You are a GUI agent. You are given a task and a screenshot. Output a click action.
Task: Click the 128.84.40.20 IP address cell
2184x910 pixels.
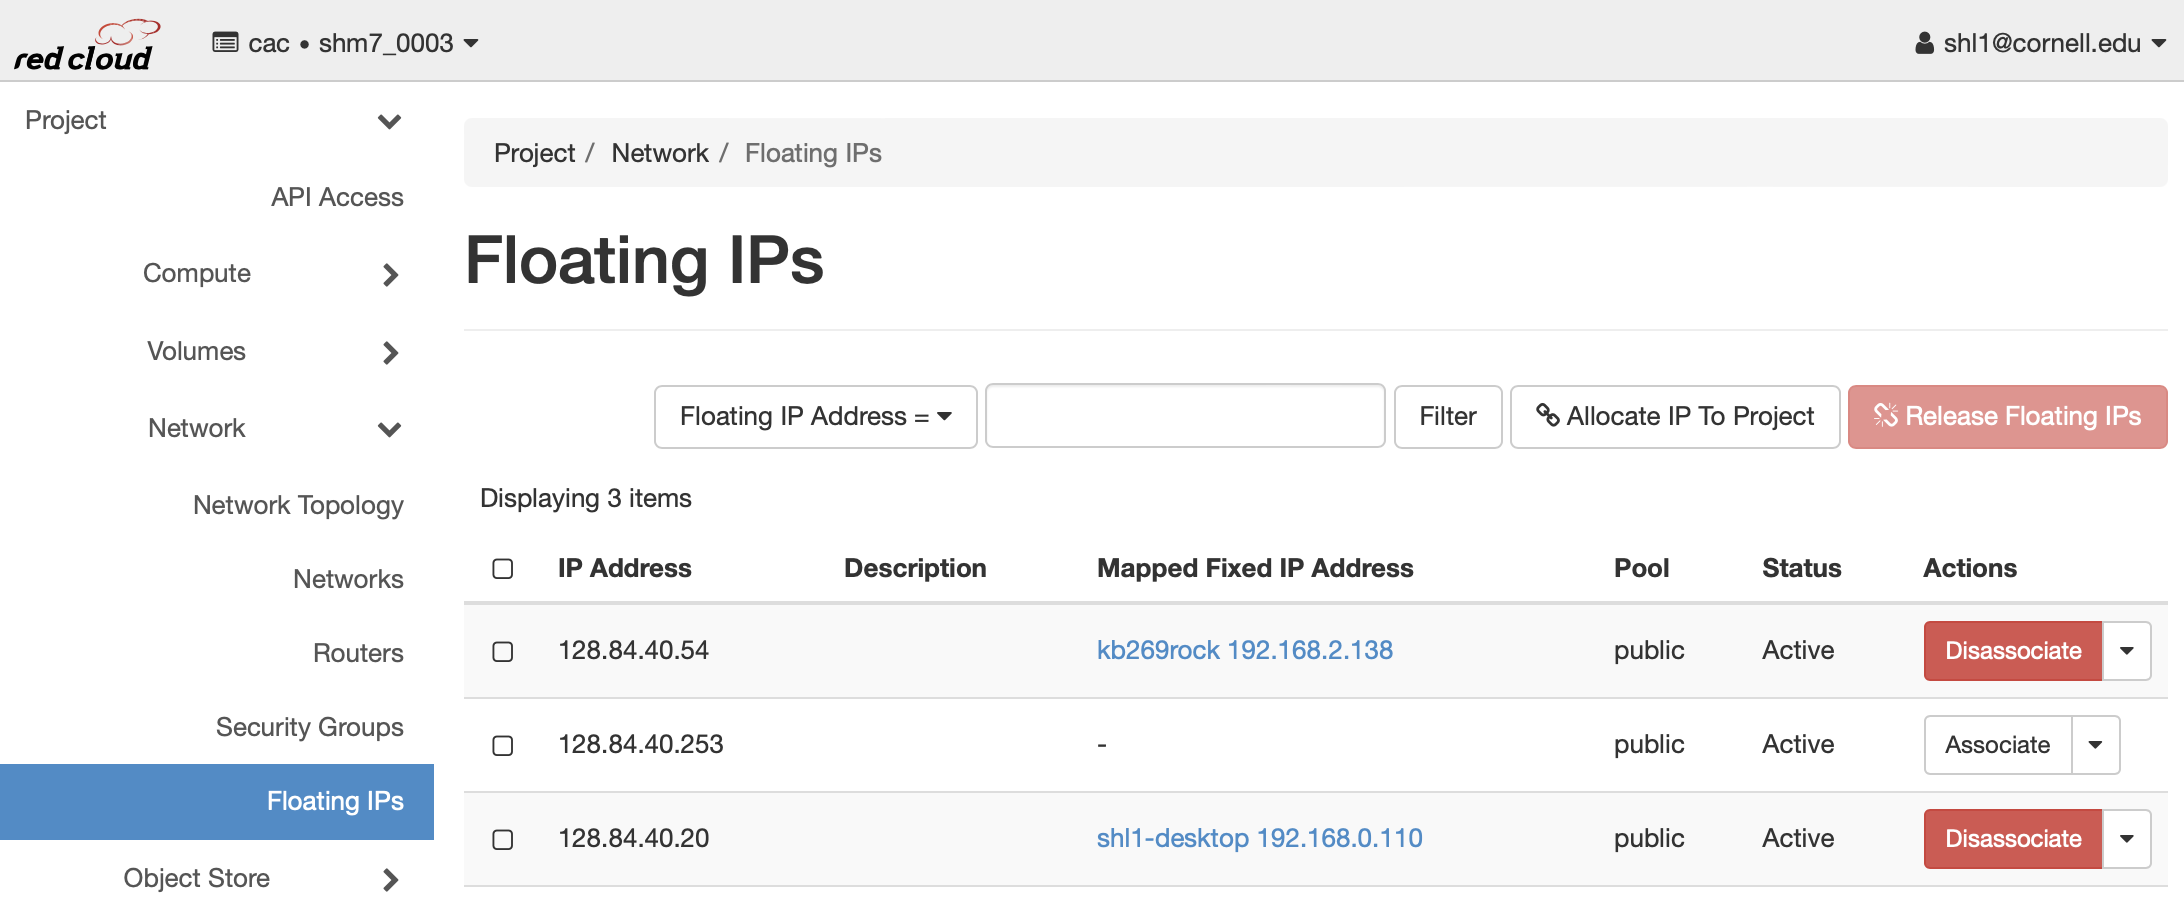click(633, 838)
